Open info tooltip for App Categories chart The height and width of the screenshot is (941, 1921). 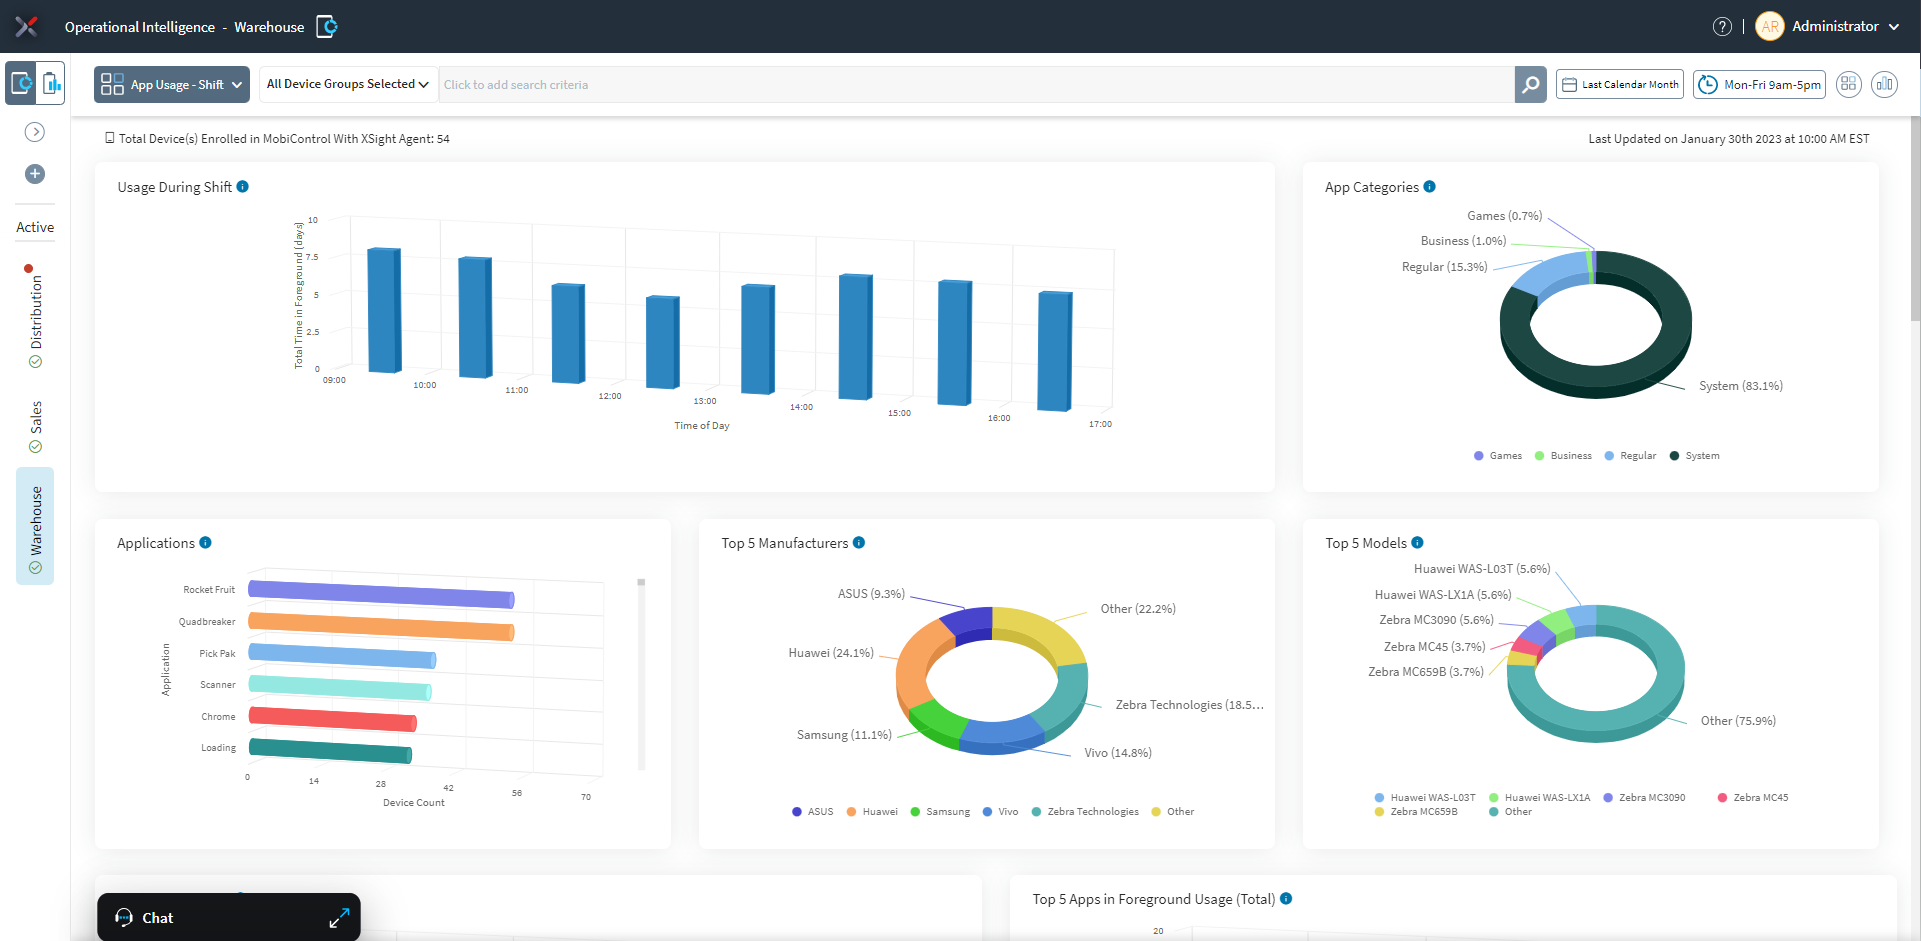[1430, 186]
